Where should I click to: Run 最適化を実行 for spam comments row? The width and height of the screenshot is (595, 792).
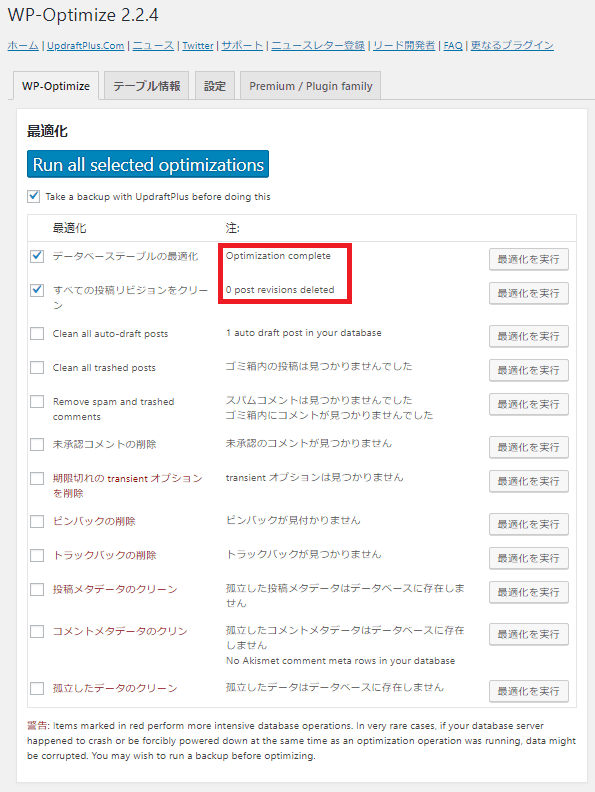coord(528,404)
